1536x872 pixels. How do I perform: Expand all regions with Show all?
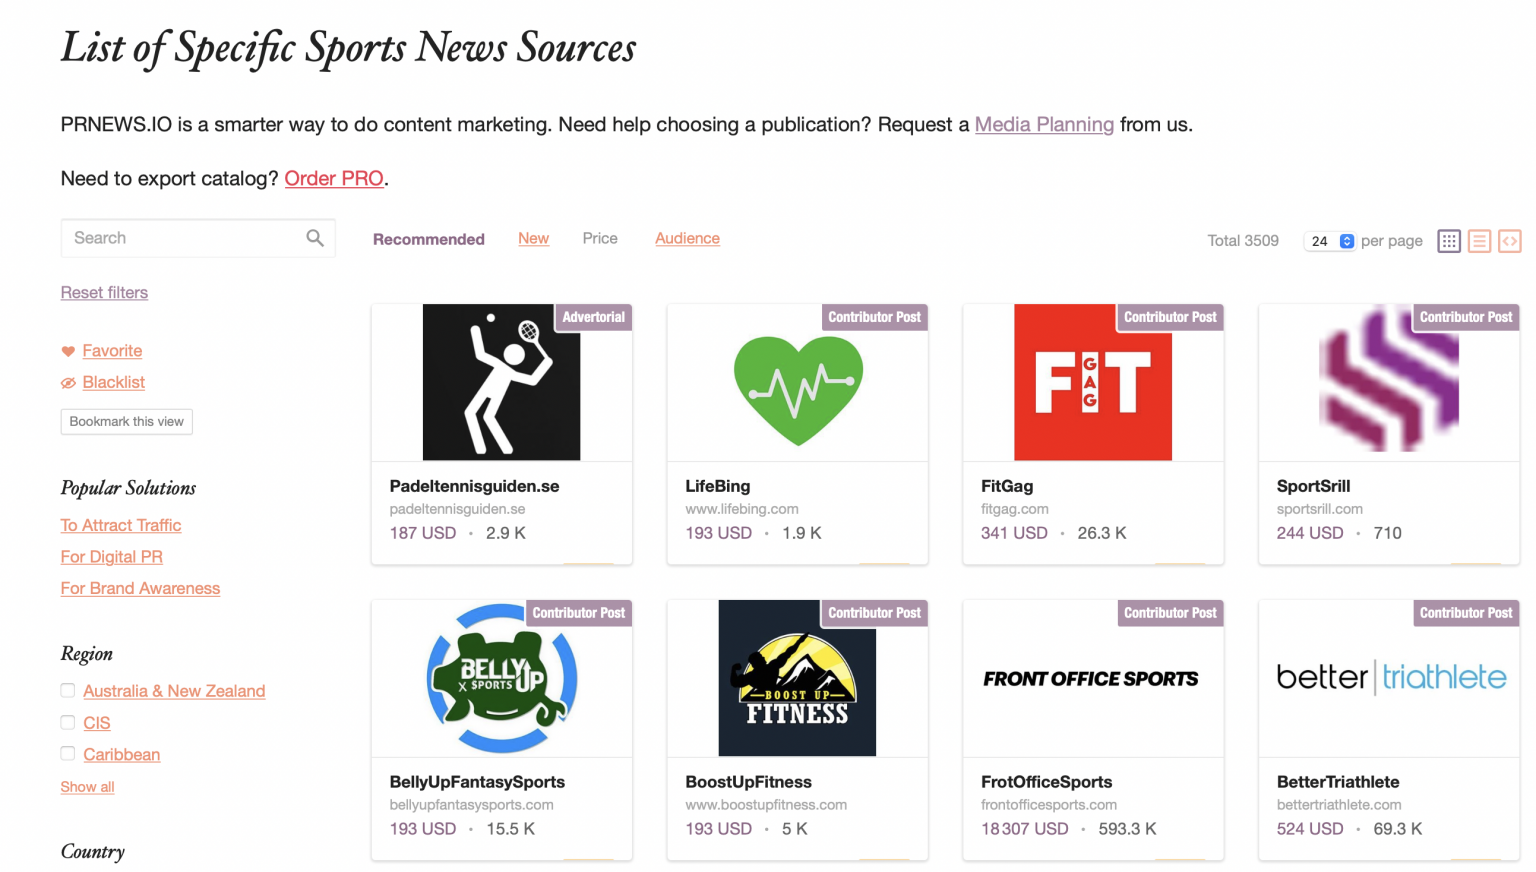87,786
